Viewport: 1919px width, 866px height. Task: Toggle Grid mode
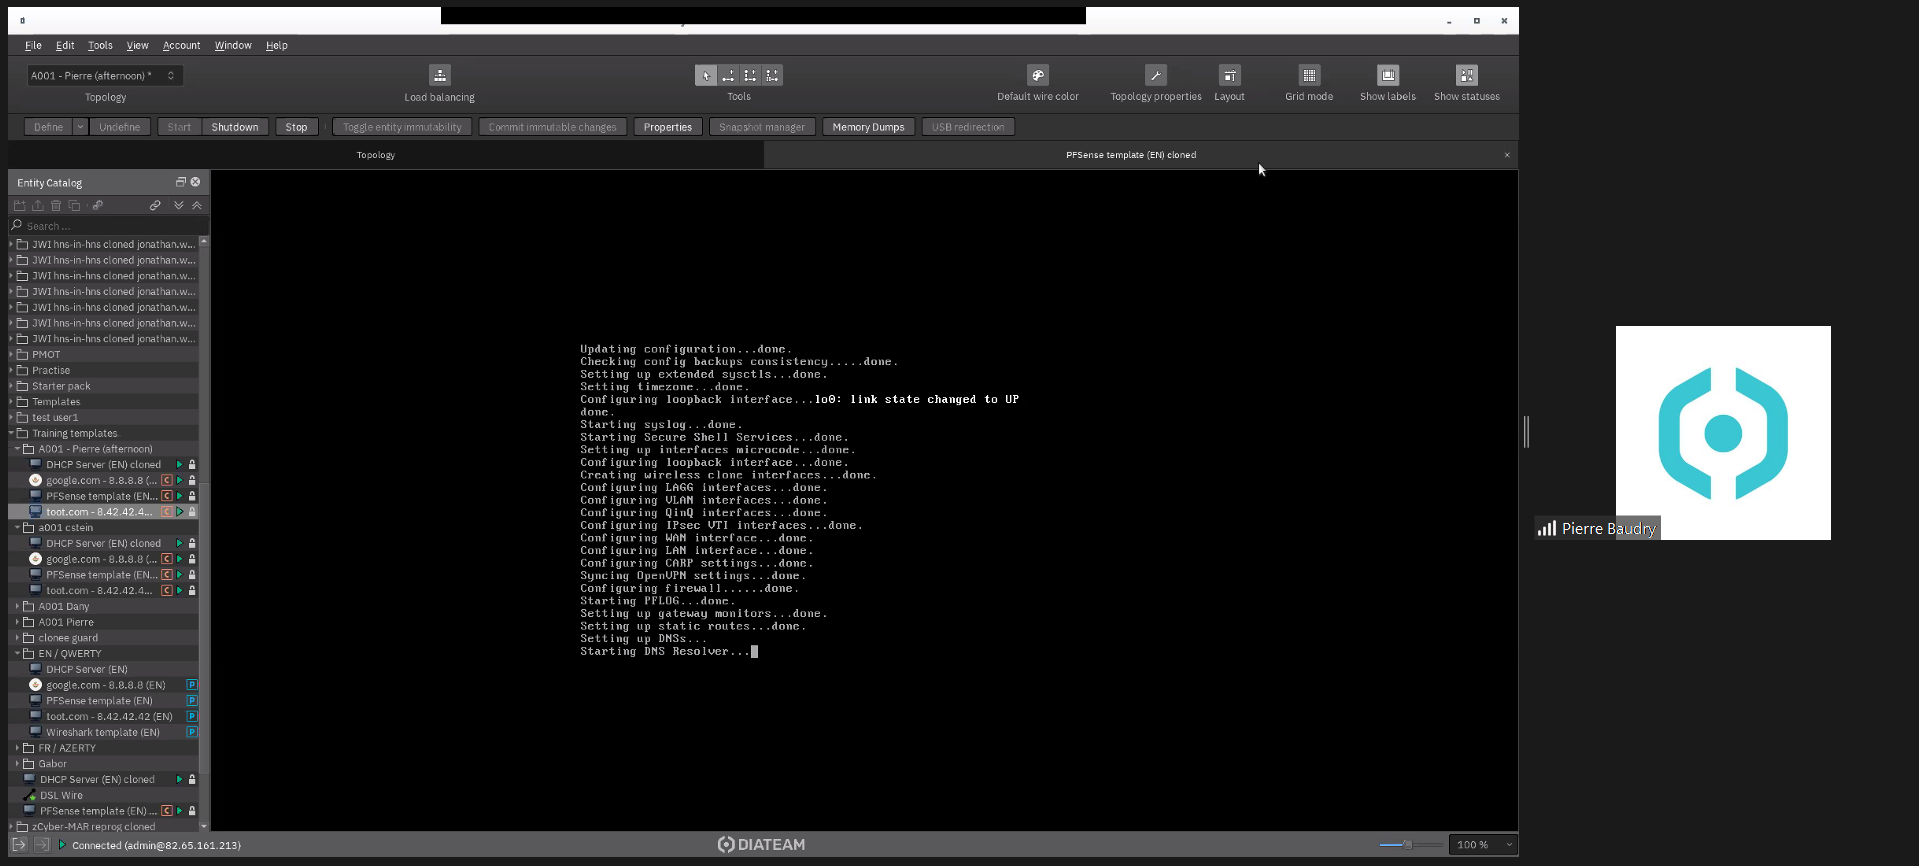[x=1308, y=76]
